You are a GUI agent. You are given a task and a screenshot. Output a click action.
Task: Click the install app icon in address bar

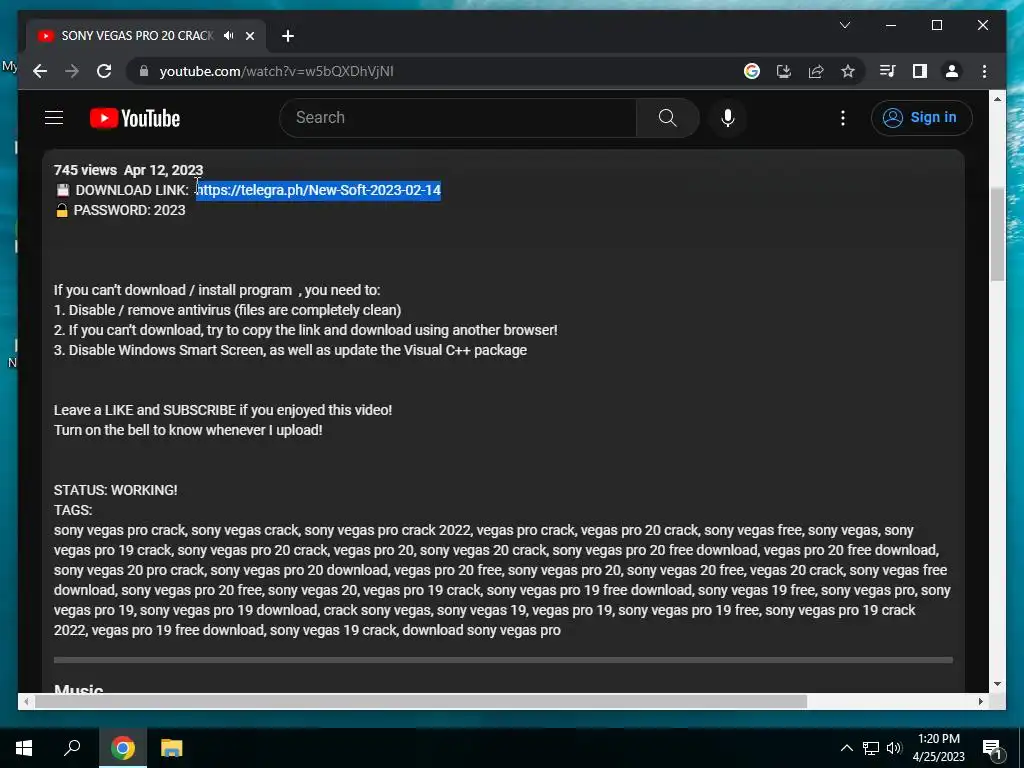pos(784,71)
